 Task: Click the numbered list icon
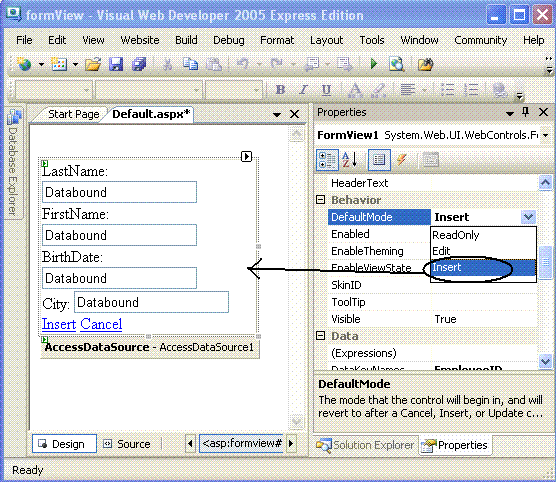471,90
